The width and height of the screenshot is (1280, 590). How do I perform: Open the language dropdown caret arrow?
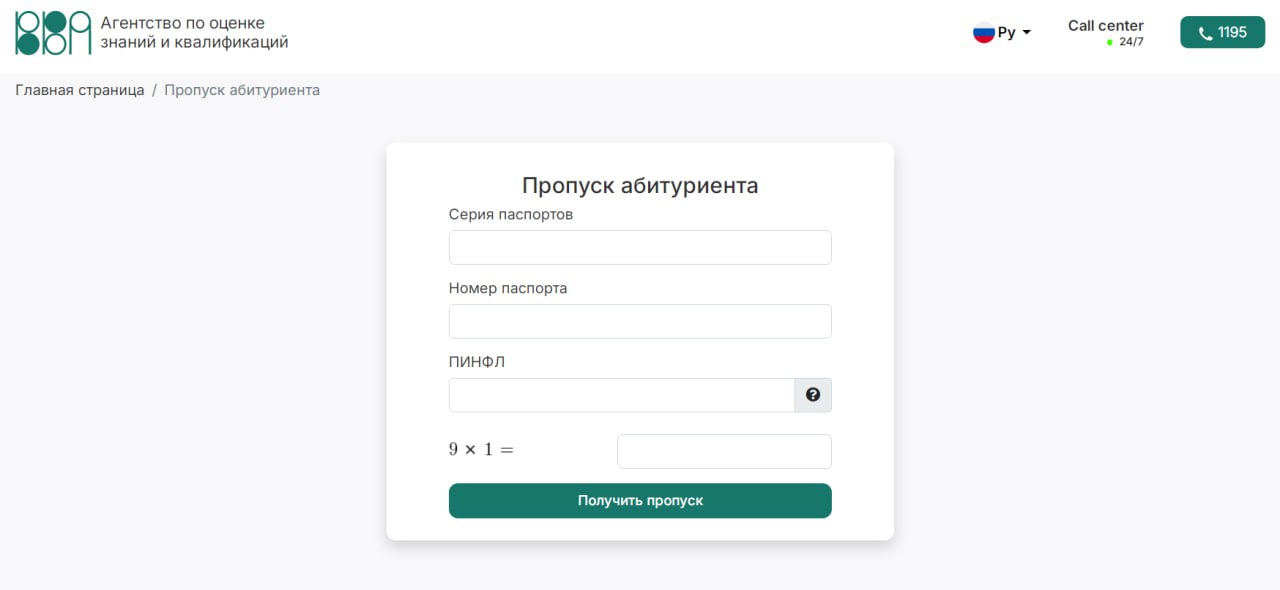coord(1027,33)
